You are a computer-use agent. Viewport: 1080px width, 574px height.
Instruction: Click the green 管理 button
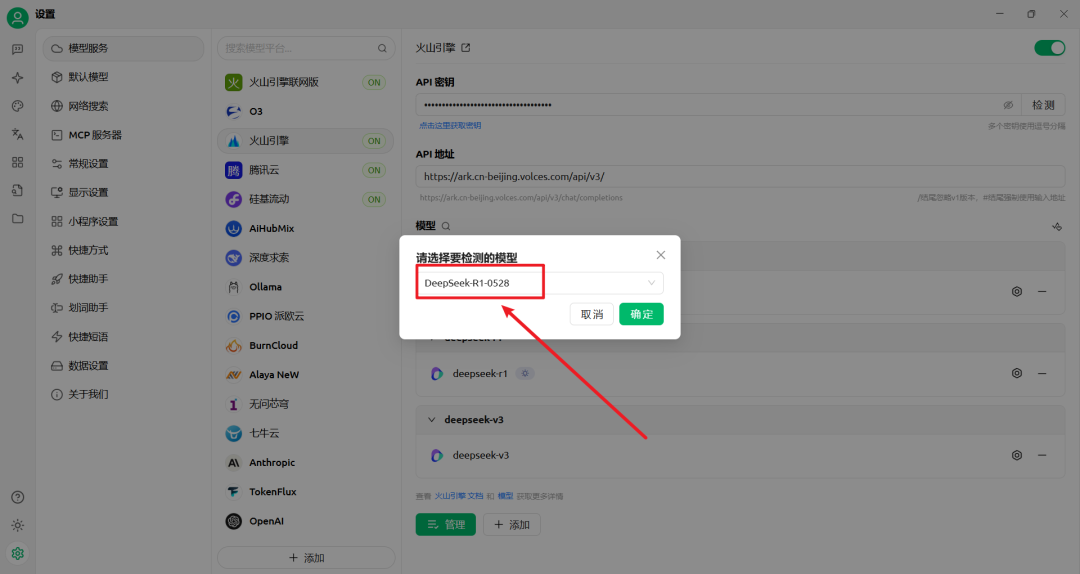[x=446, y=525]
